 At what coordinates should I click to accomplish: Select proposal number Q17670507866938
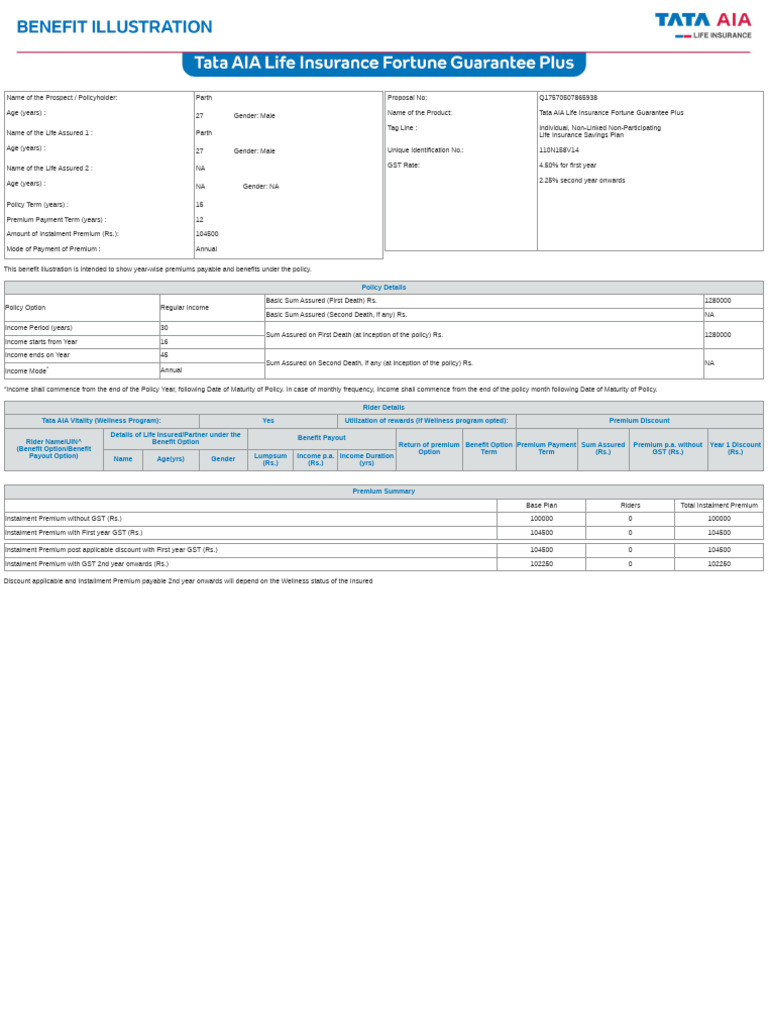pyautogui.click(x=568, y=97)
